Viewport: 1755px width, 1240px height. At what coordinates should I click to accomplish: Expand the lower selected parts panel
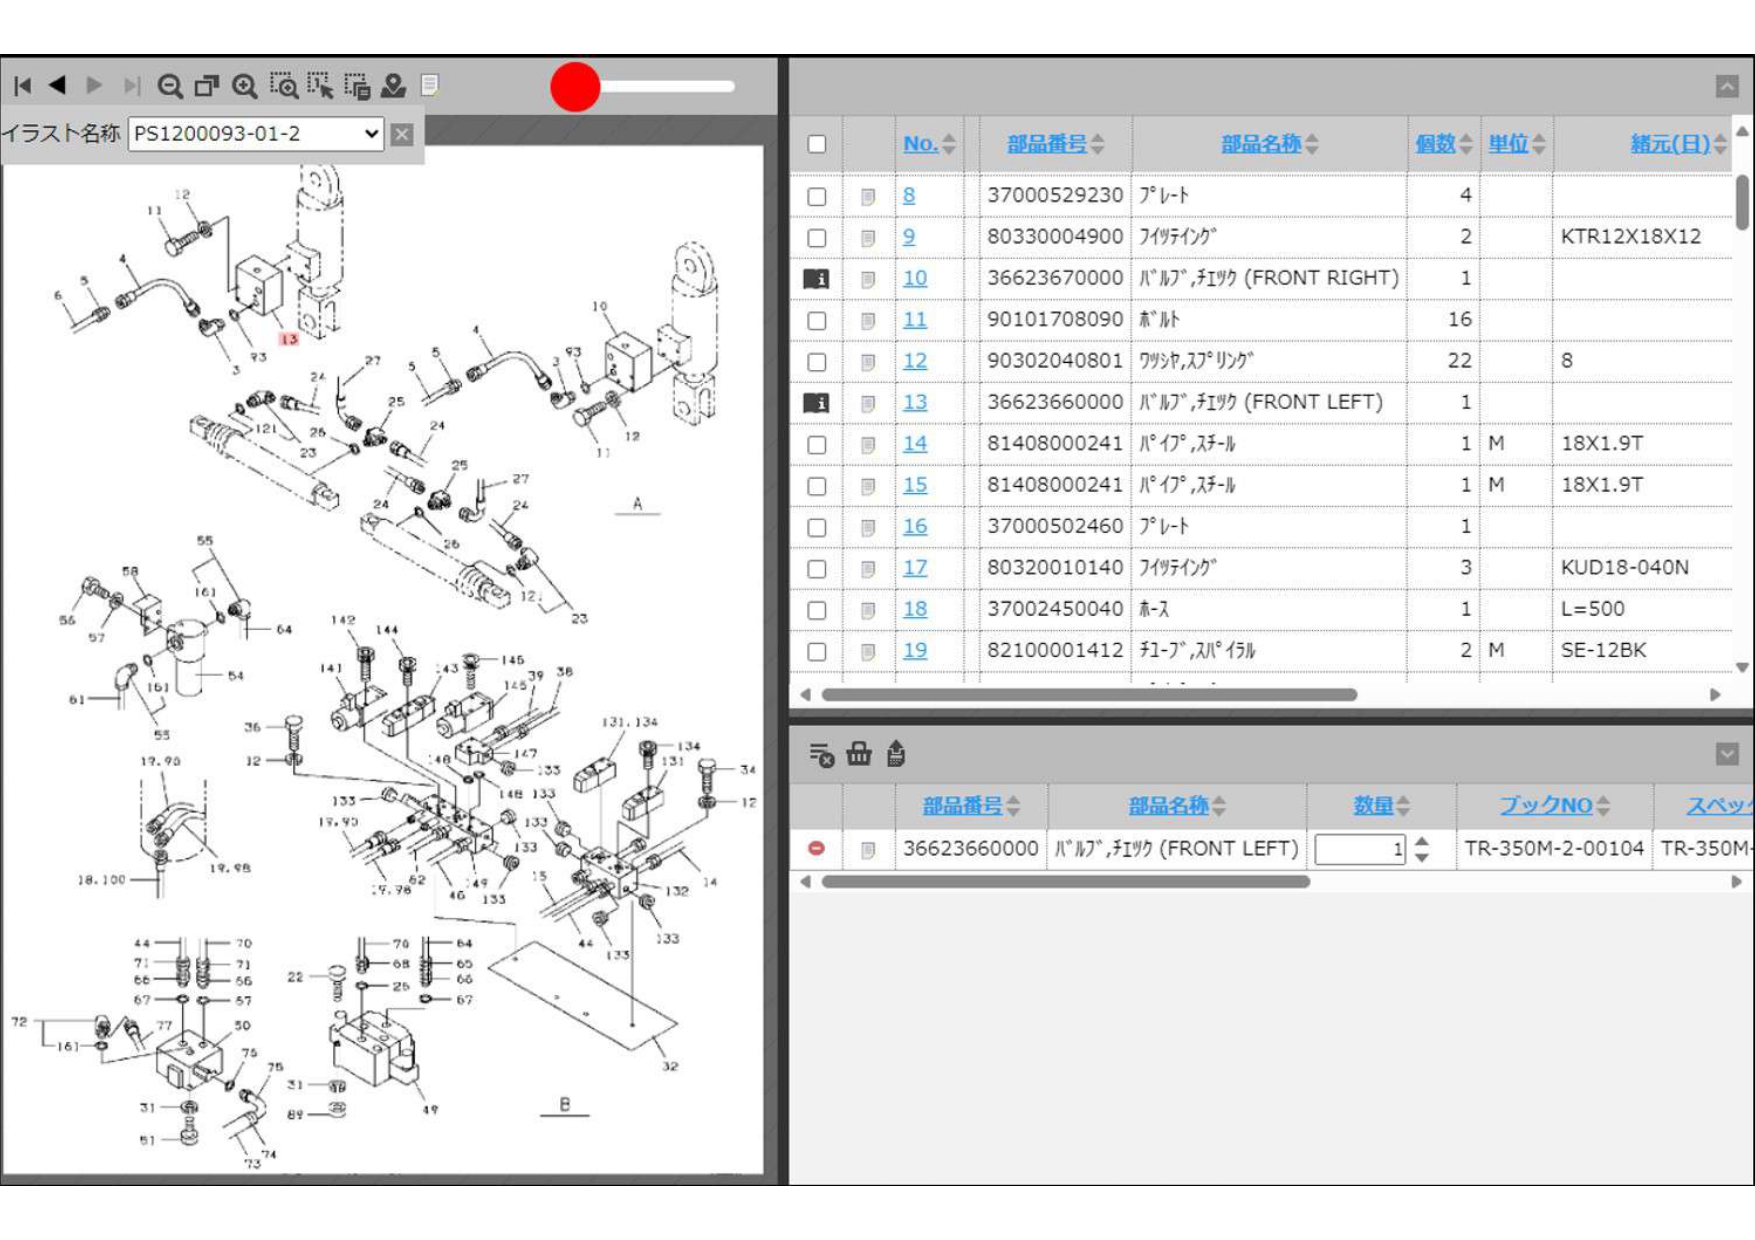1727,754
